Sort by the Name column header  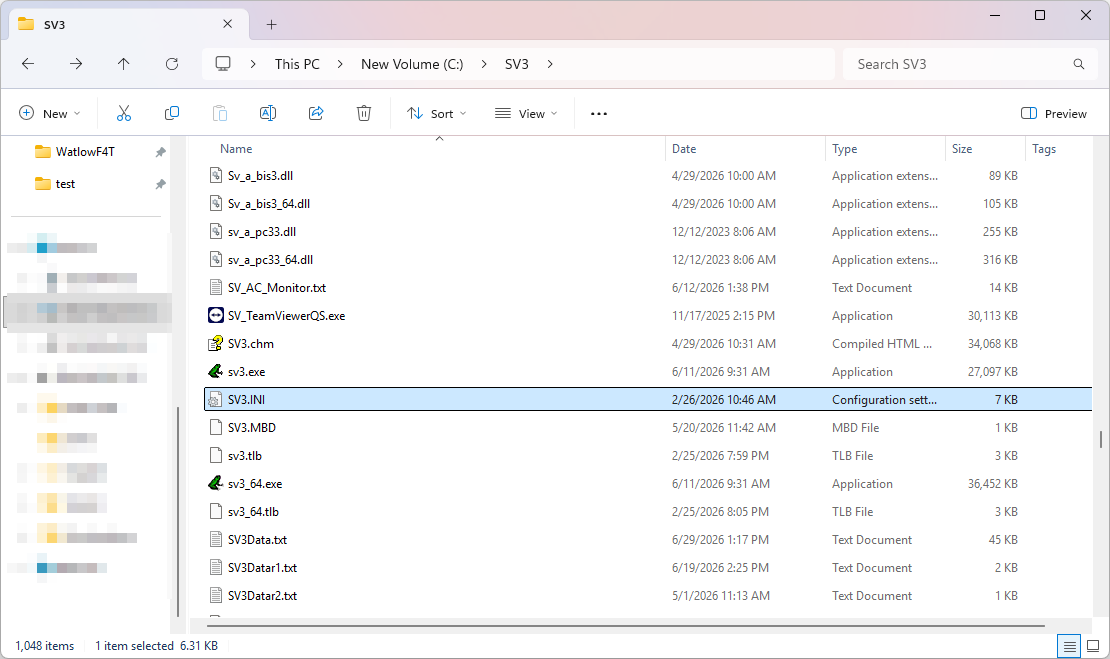click(x=236, y=149)
